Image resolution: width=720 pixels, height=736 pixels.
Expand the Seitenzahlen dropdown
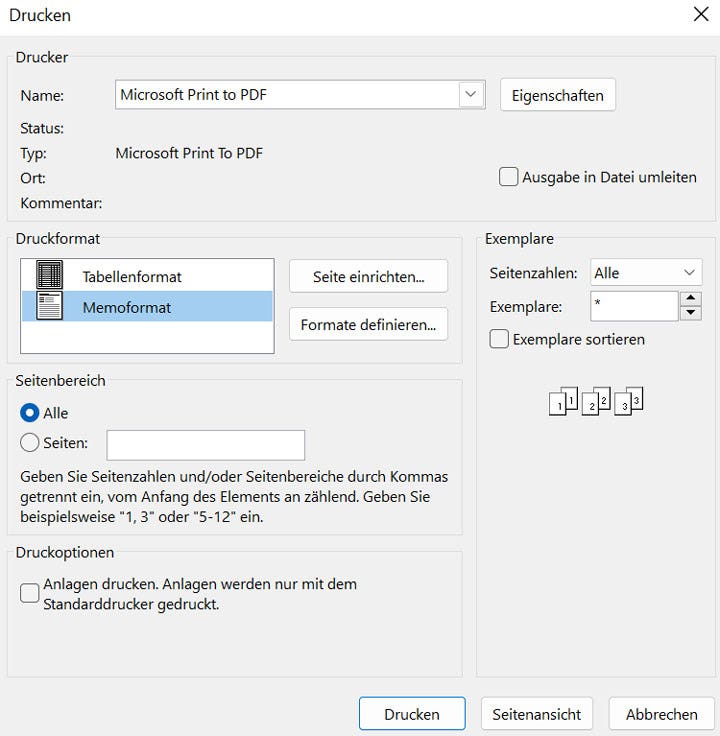(689, 273)
